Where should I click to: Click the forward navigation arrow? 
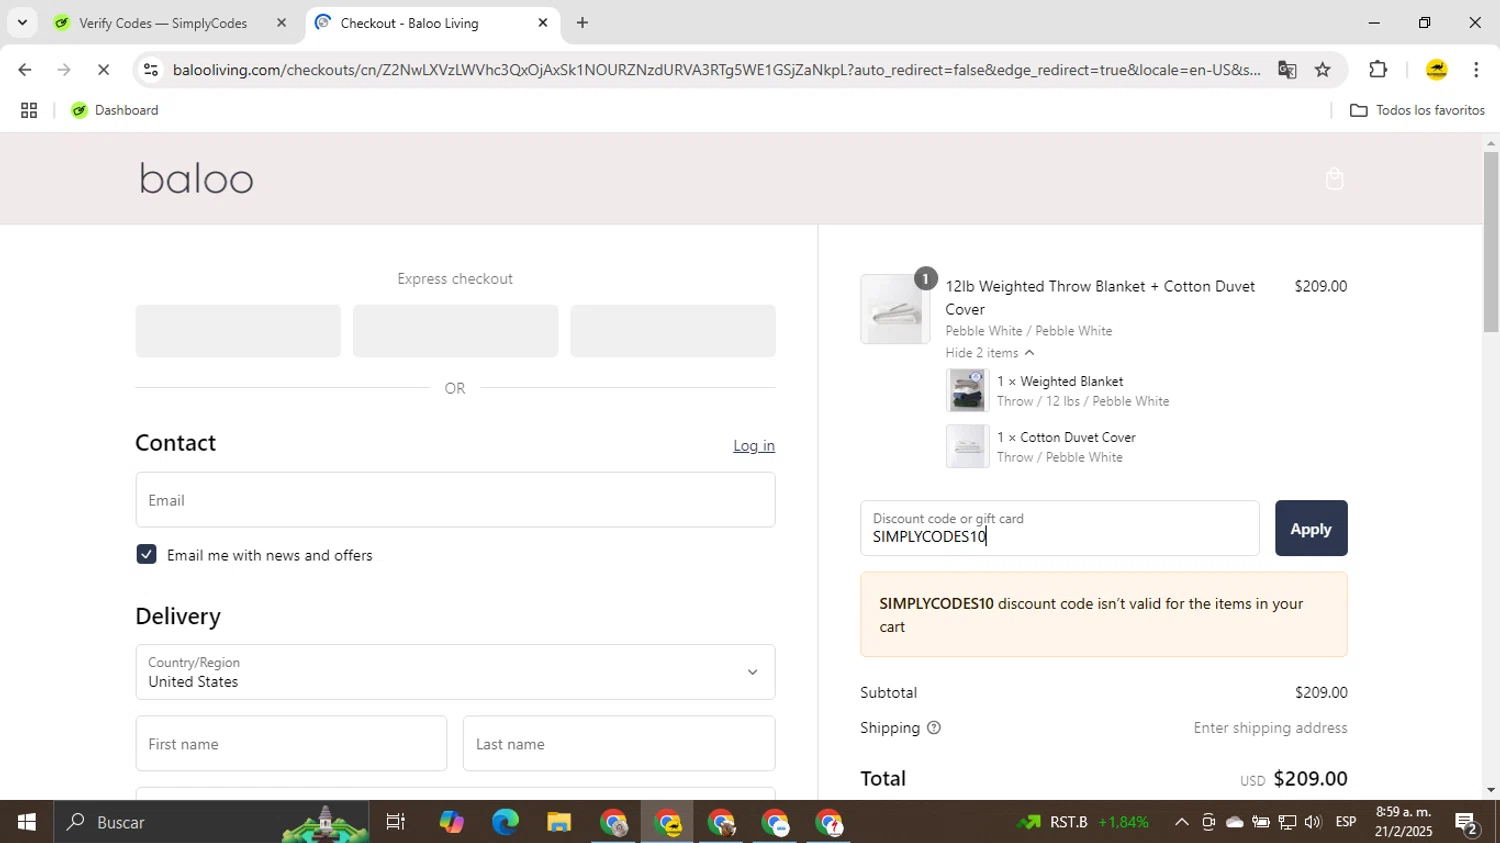coord(64,70)
